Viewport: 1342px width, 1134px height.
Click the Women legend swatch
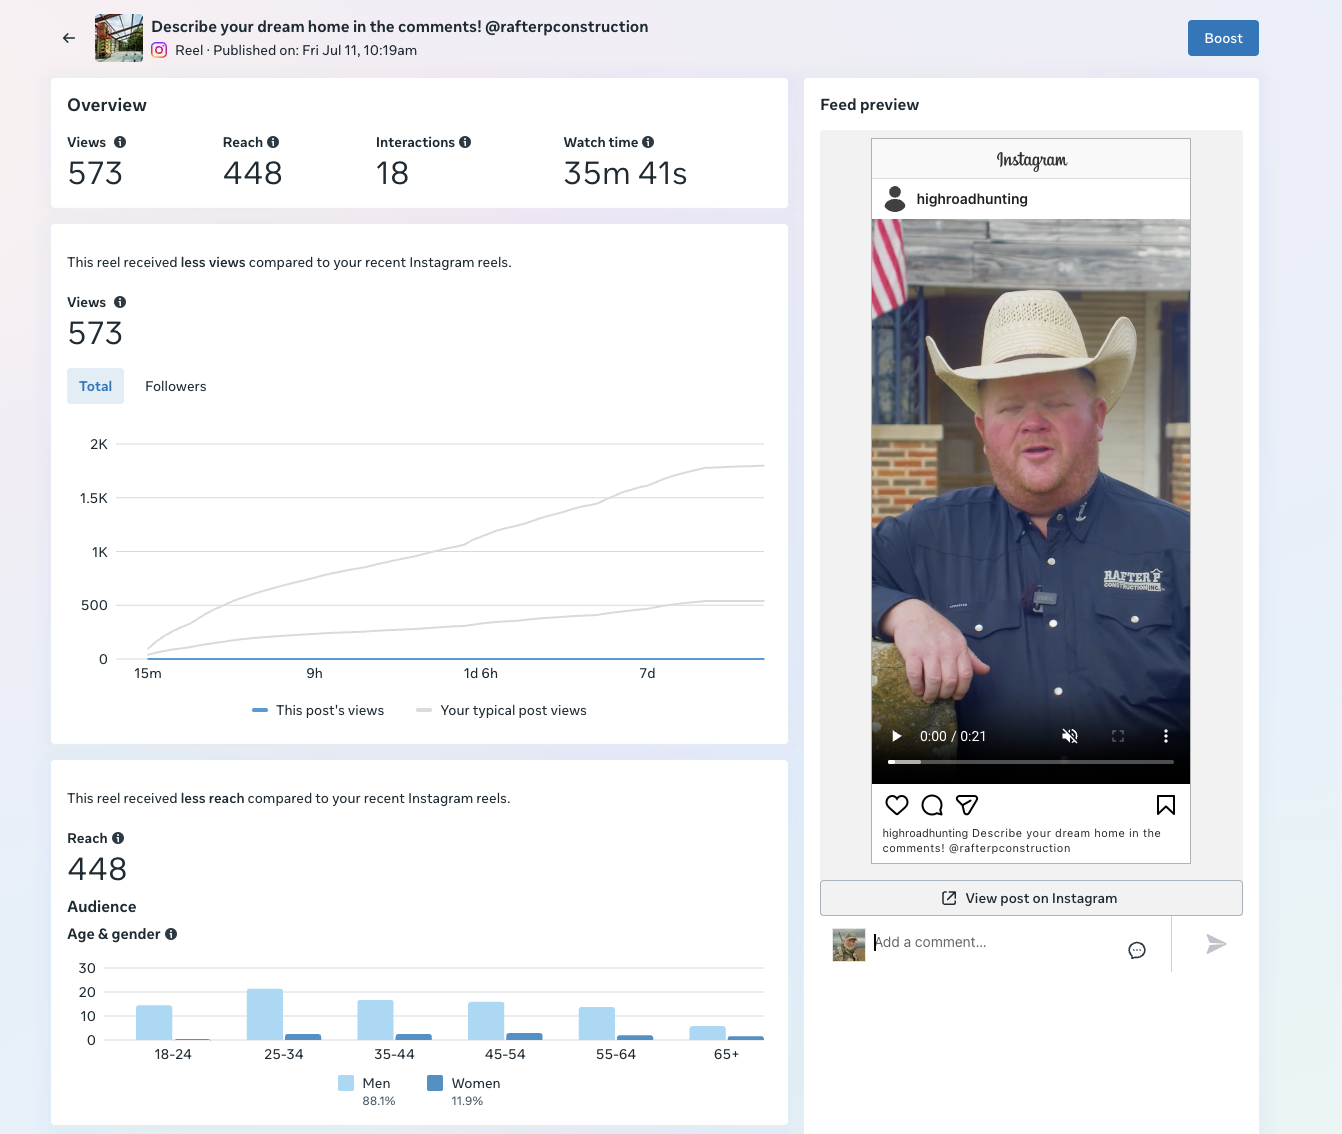[x=435, y=1083]
